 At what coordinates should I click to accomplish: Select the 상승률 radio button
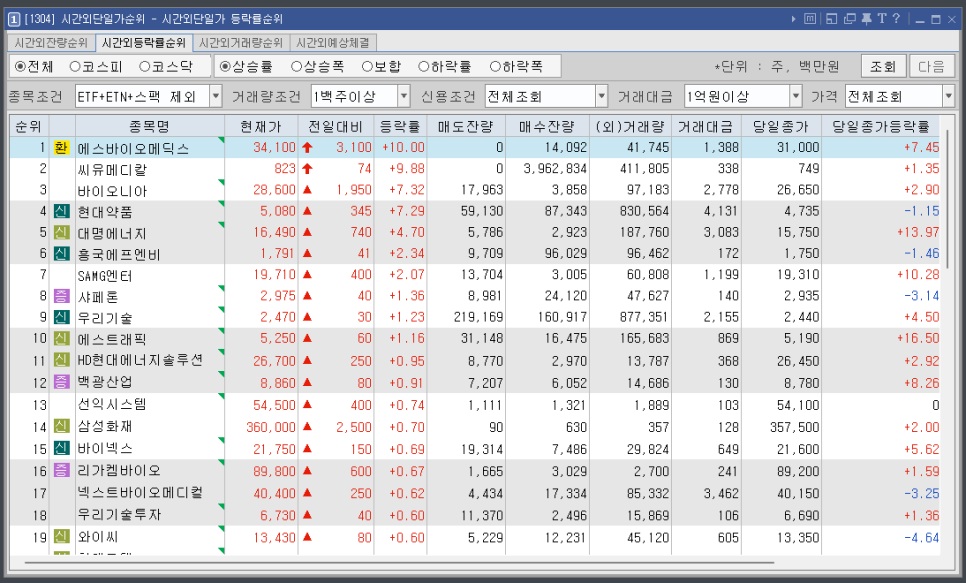tap(225, 67)
